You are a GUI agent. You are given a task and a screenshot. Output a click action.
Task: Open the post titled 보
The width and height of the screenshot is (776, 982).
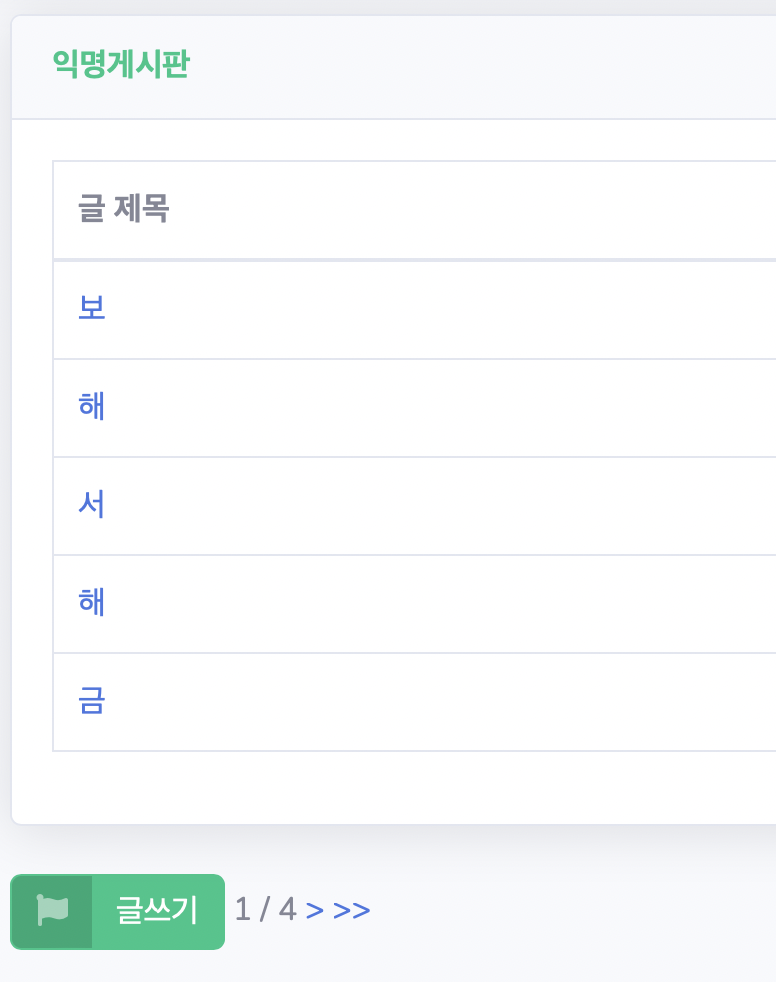tap(91, 308)
